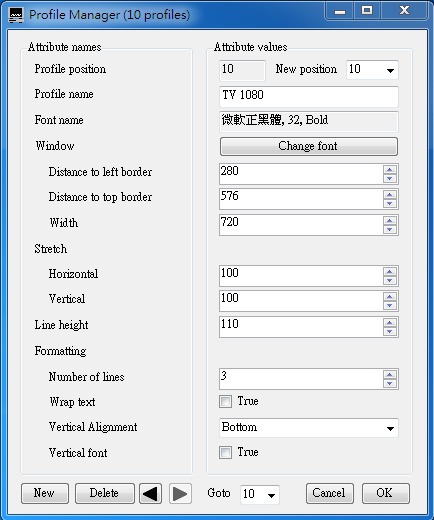Screen dimensions: 434x520
Task: Enable the Vertical font checkbox
Action: [225, 453]
